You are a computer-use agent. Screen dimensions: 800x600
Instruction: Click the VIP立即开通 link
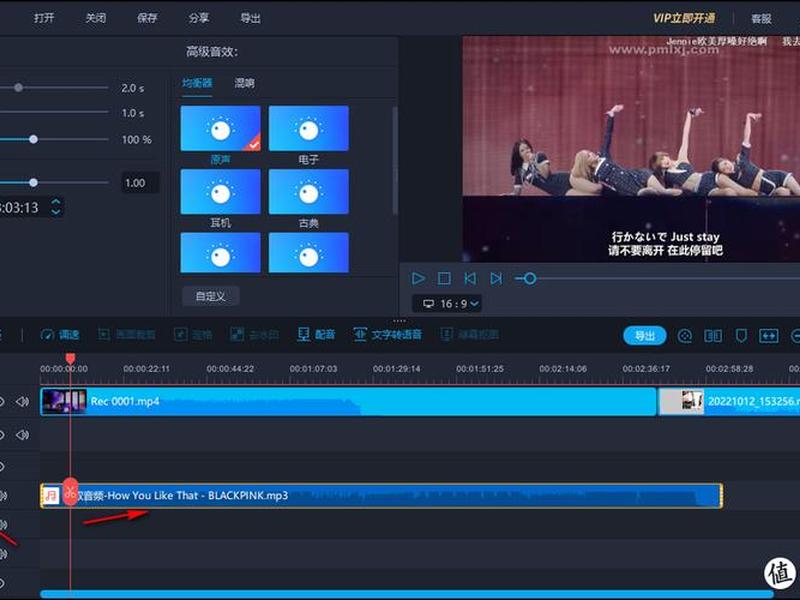tap(684, 18)
